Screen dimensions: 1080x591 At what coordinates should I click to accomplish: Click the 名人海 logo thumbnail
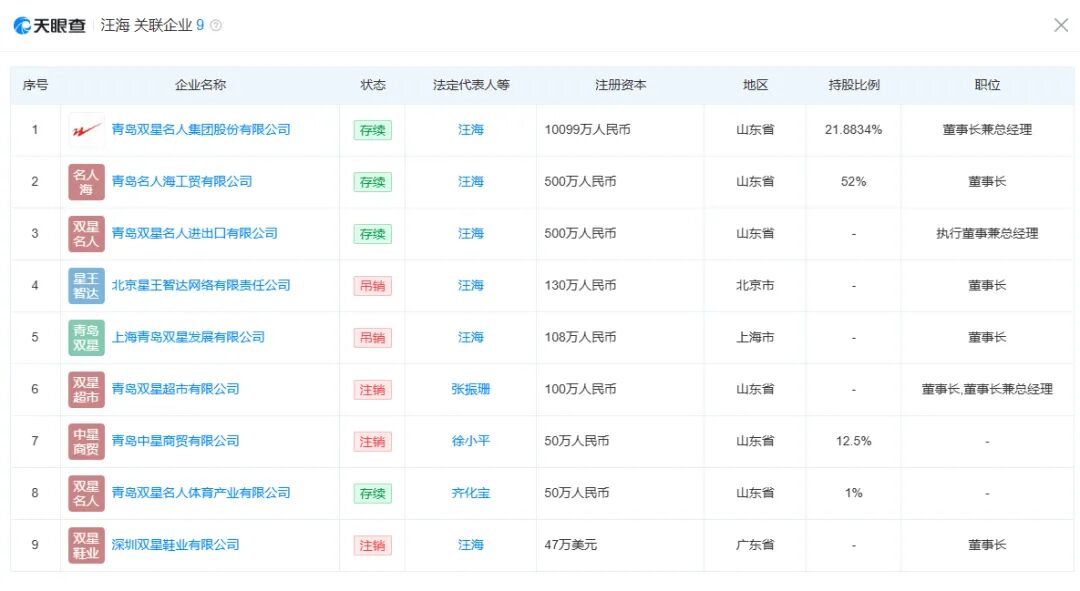[x=86, y=182]
